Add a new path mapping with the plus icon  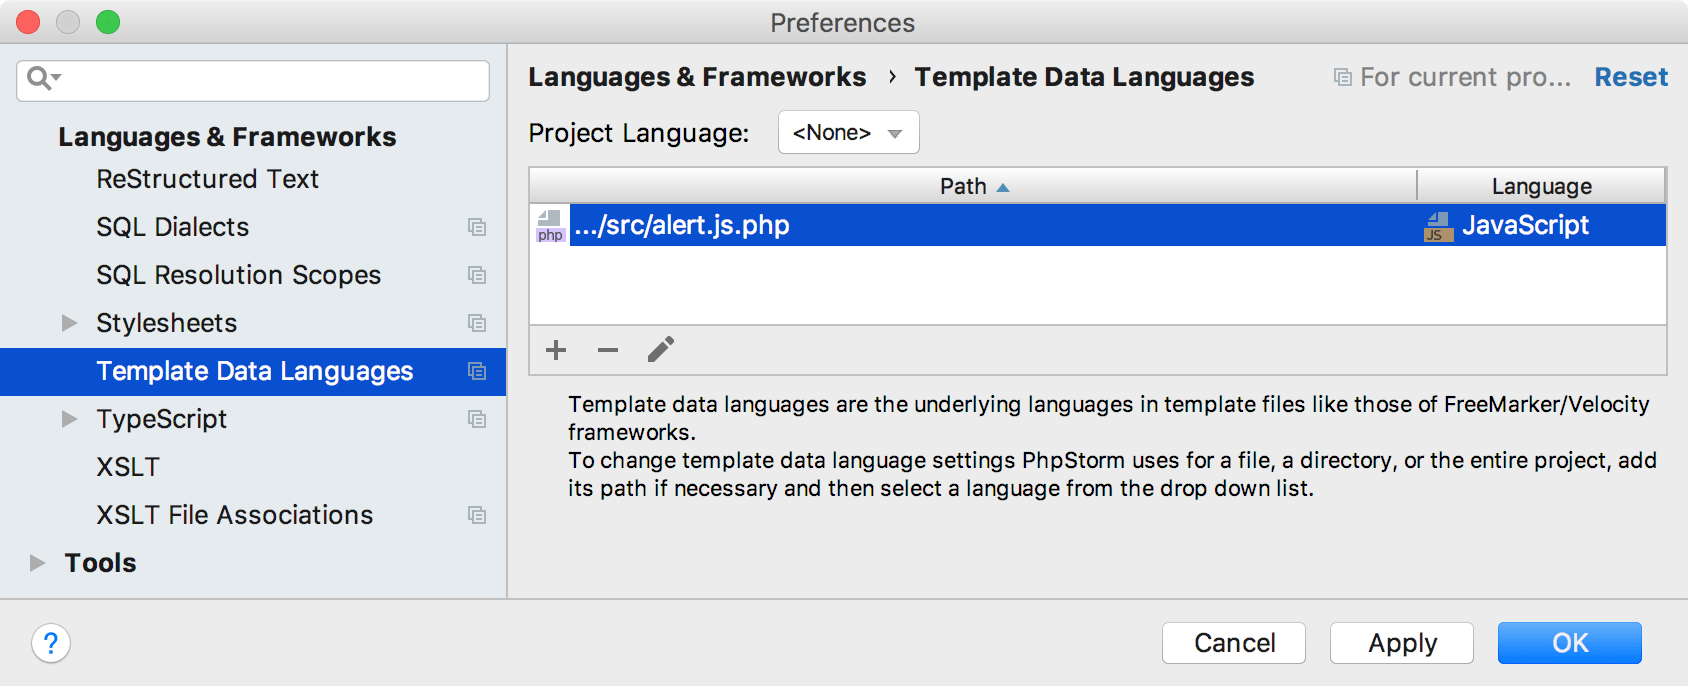pyautogui.click(x=556, y=349)
